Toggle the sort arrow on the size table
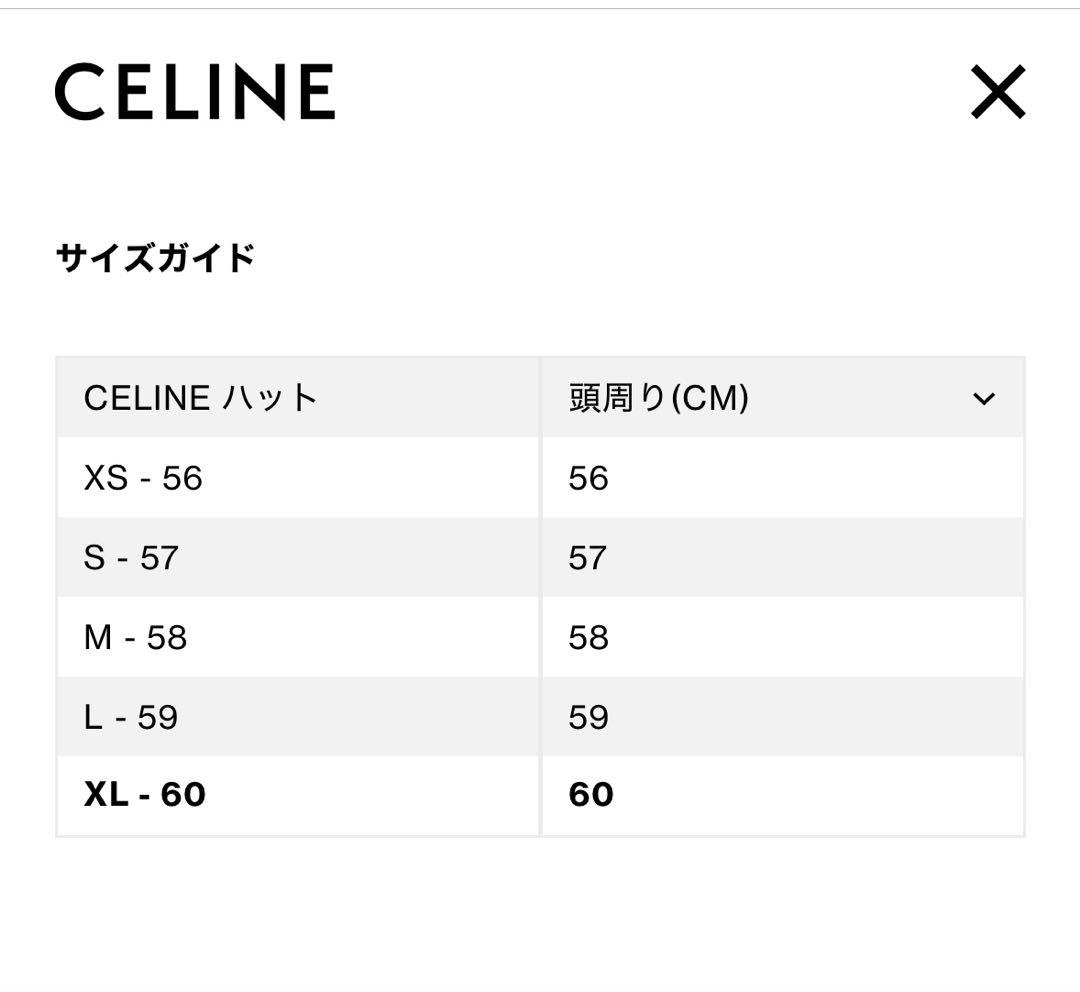 (986, 396)
